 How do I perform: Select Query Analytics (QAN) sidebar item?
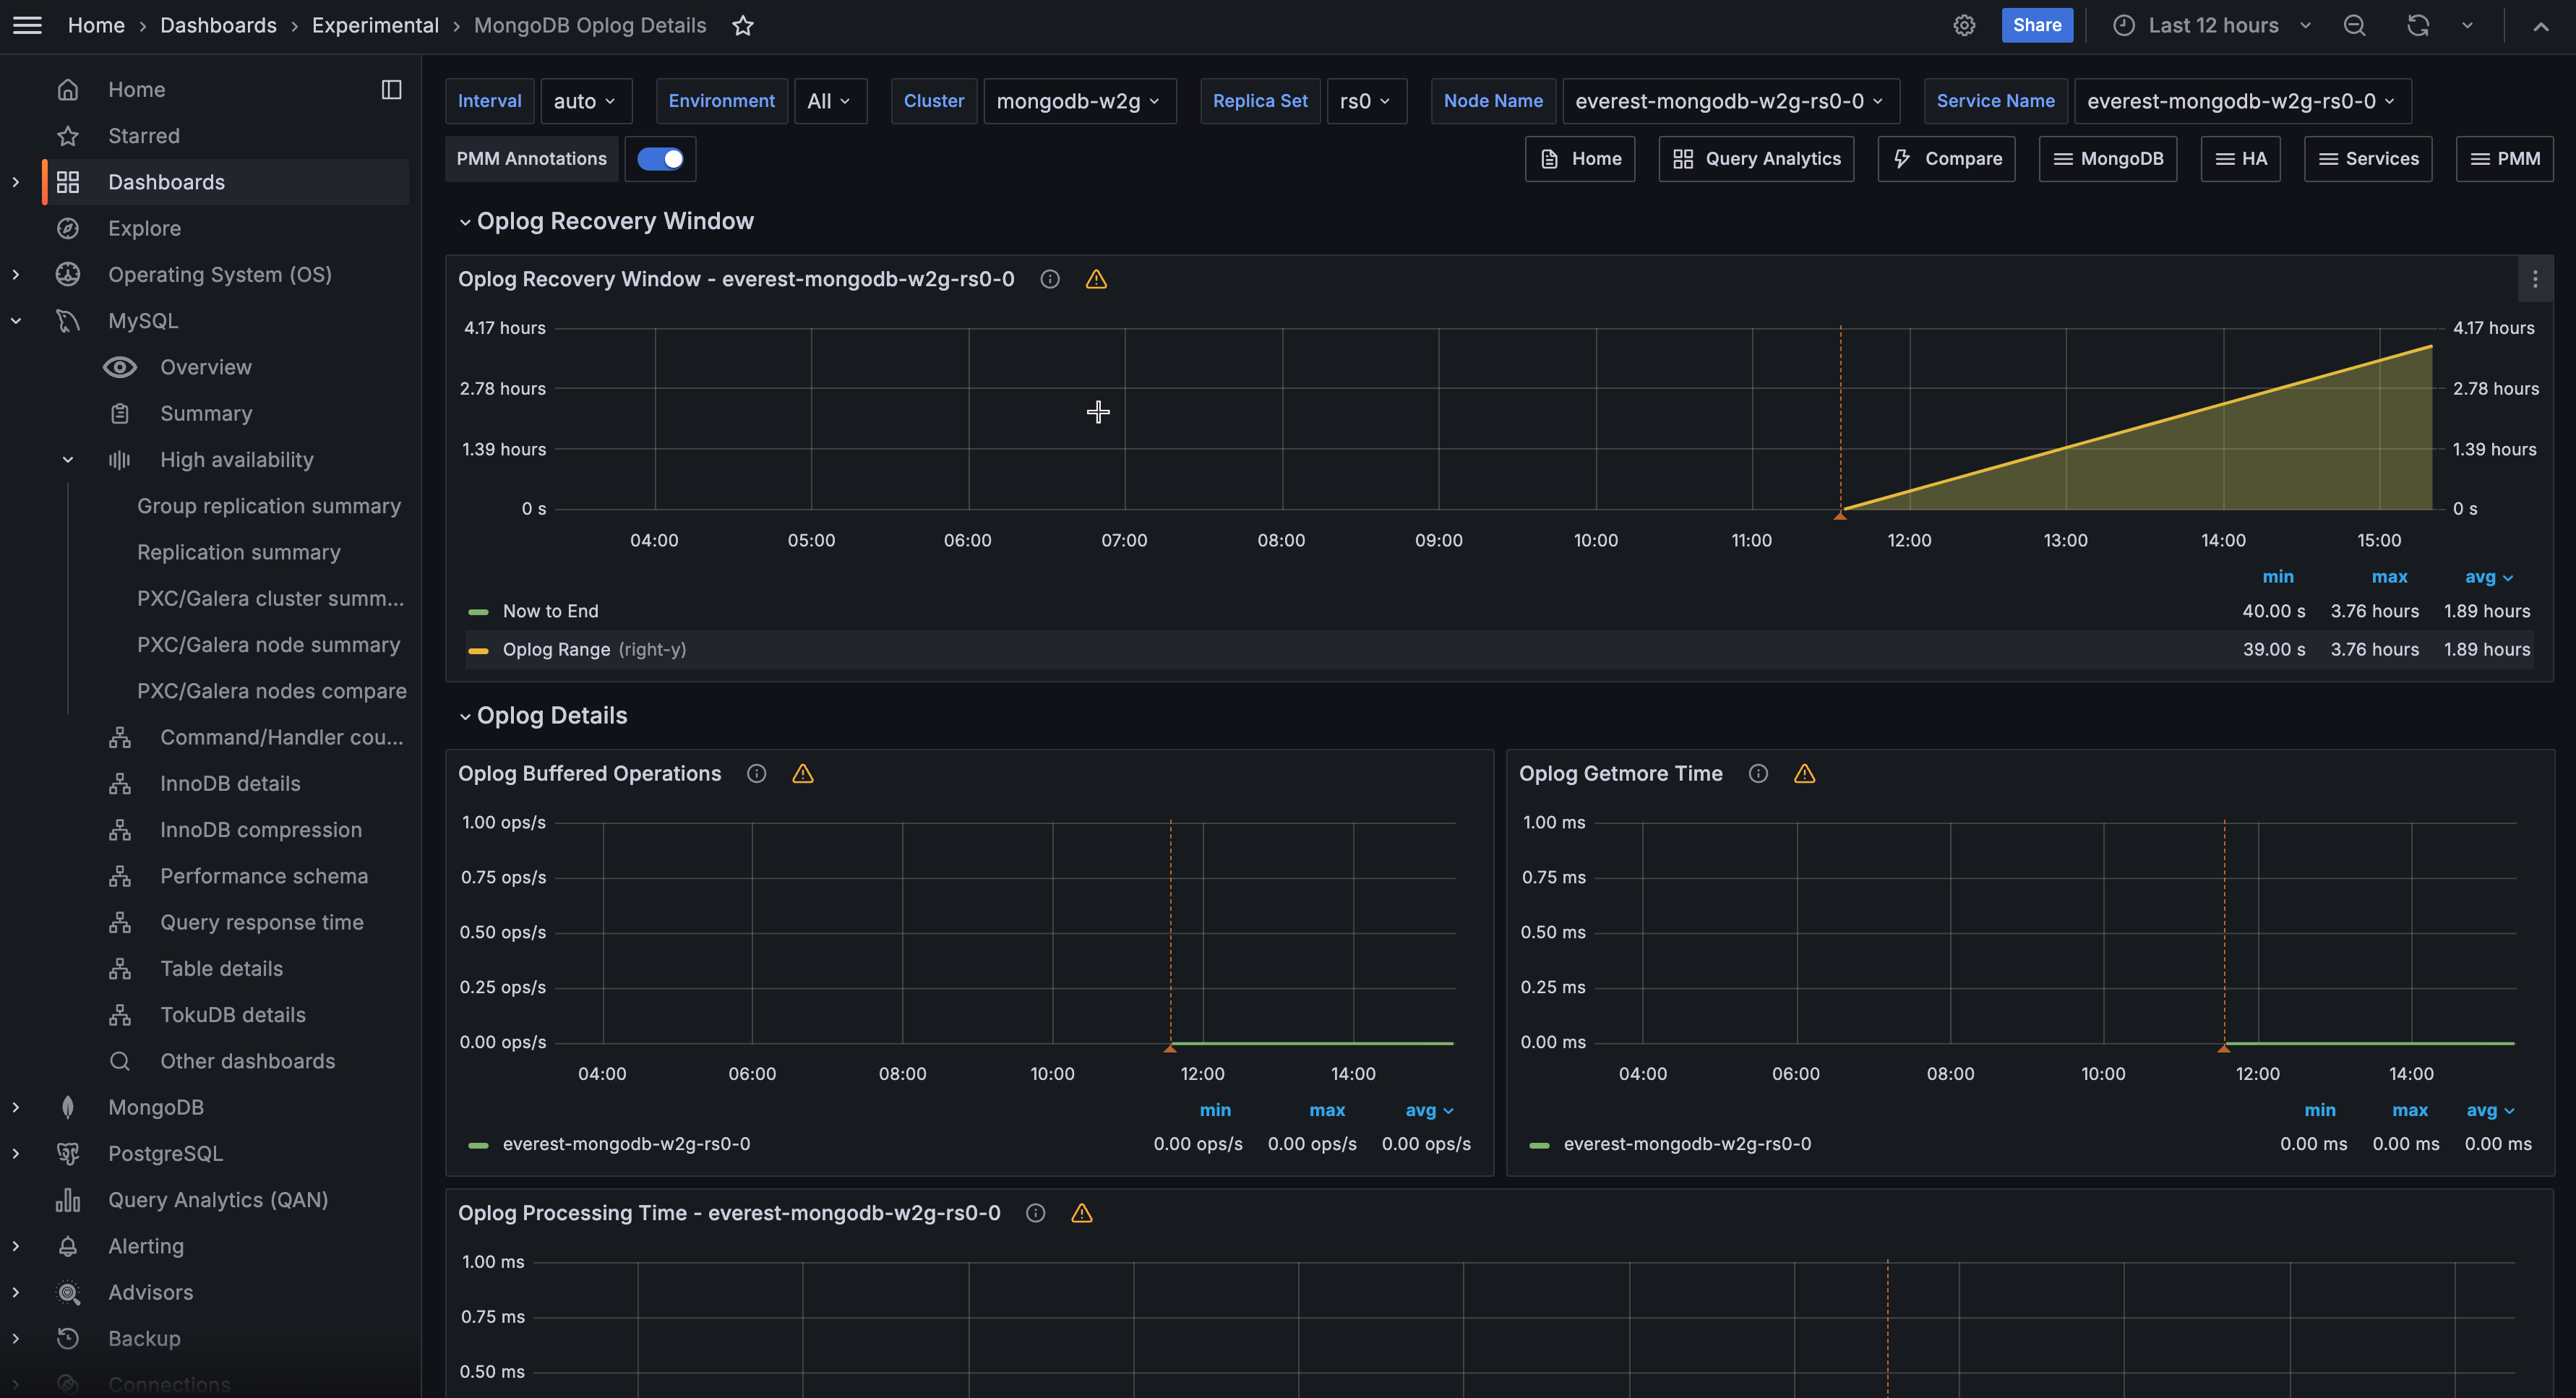click(x=218, y=1200)
